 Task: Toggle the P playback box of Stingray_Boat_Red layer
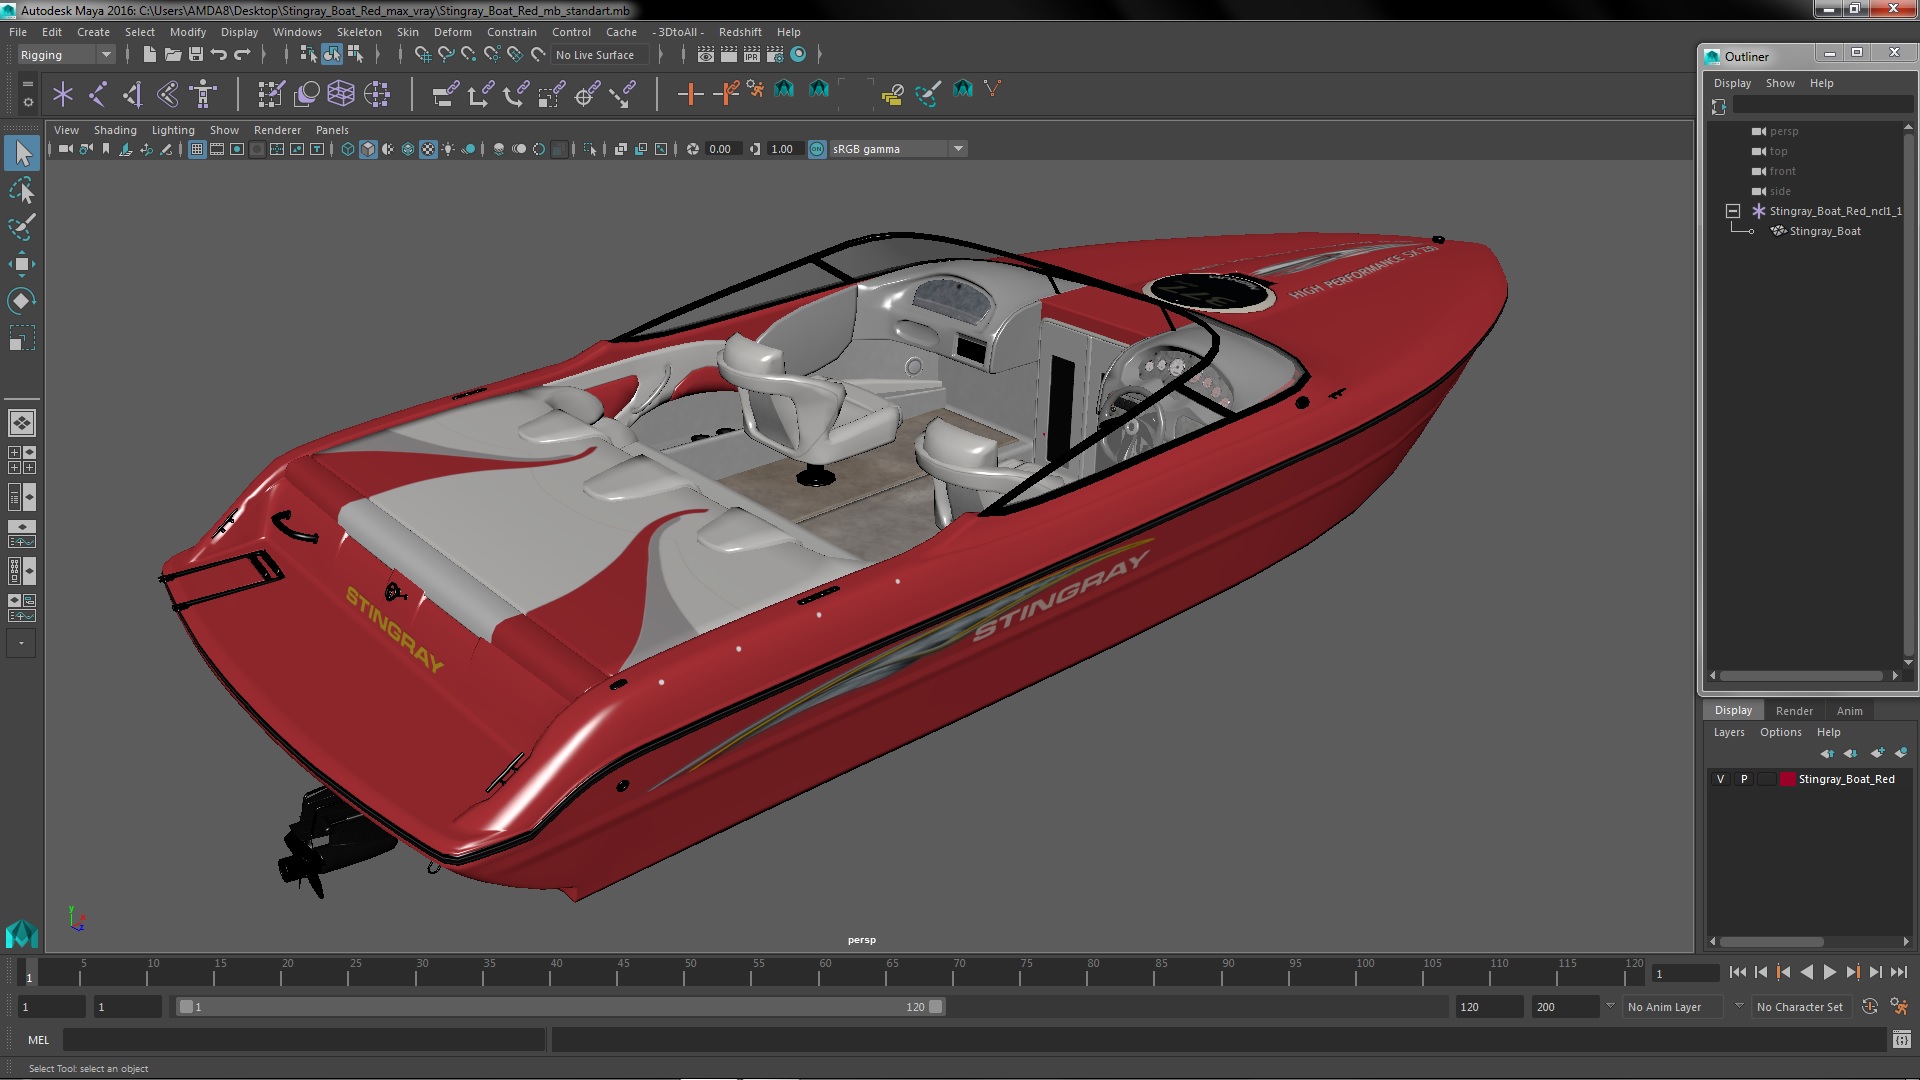pyautogui.click(x=1744, y=779)
